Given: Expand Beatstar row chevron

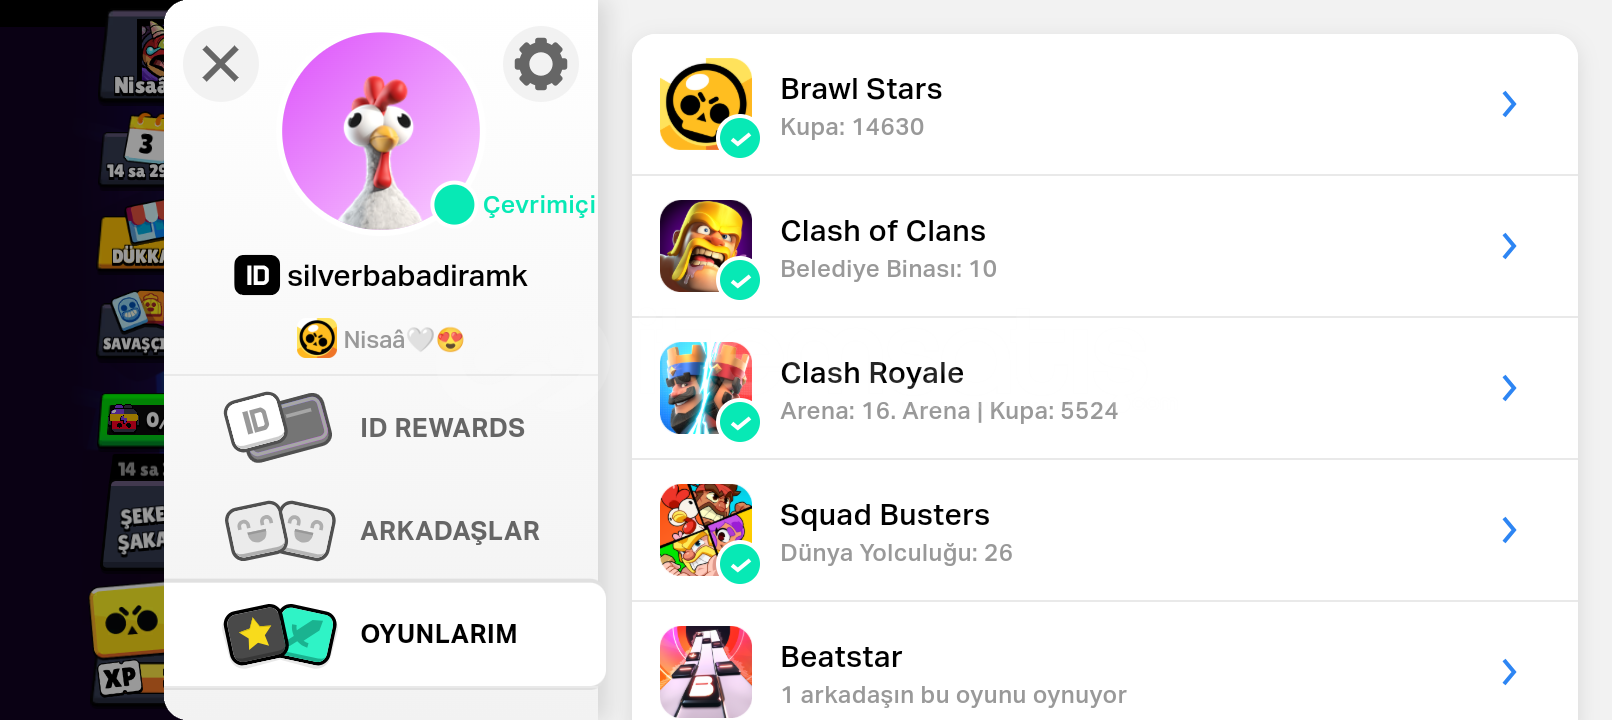Looking at the screenshot, I should coord(1510,672).
